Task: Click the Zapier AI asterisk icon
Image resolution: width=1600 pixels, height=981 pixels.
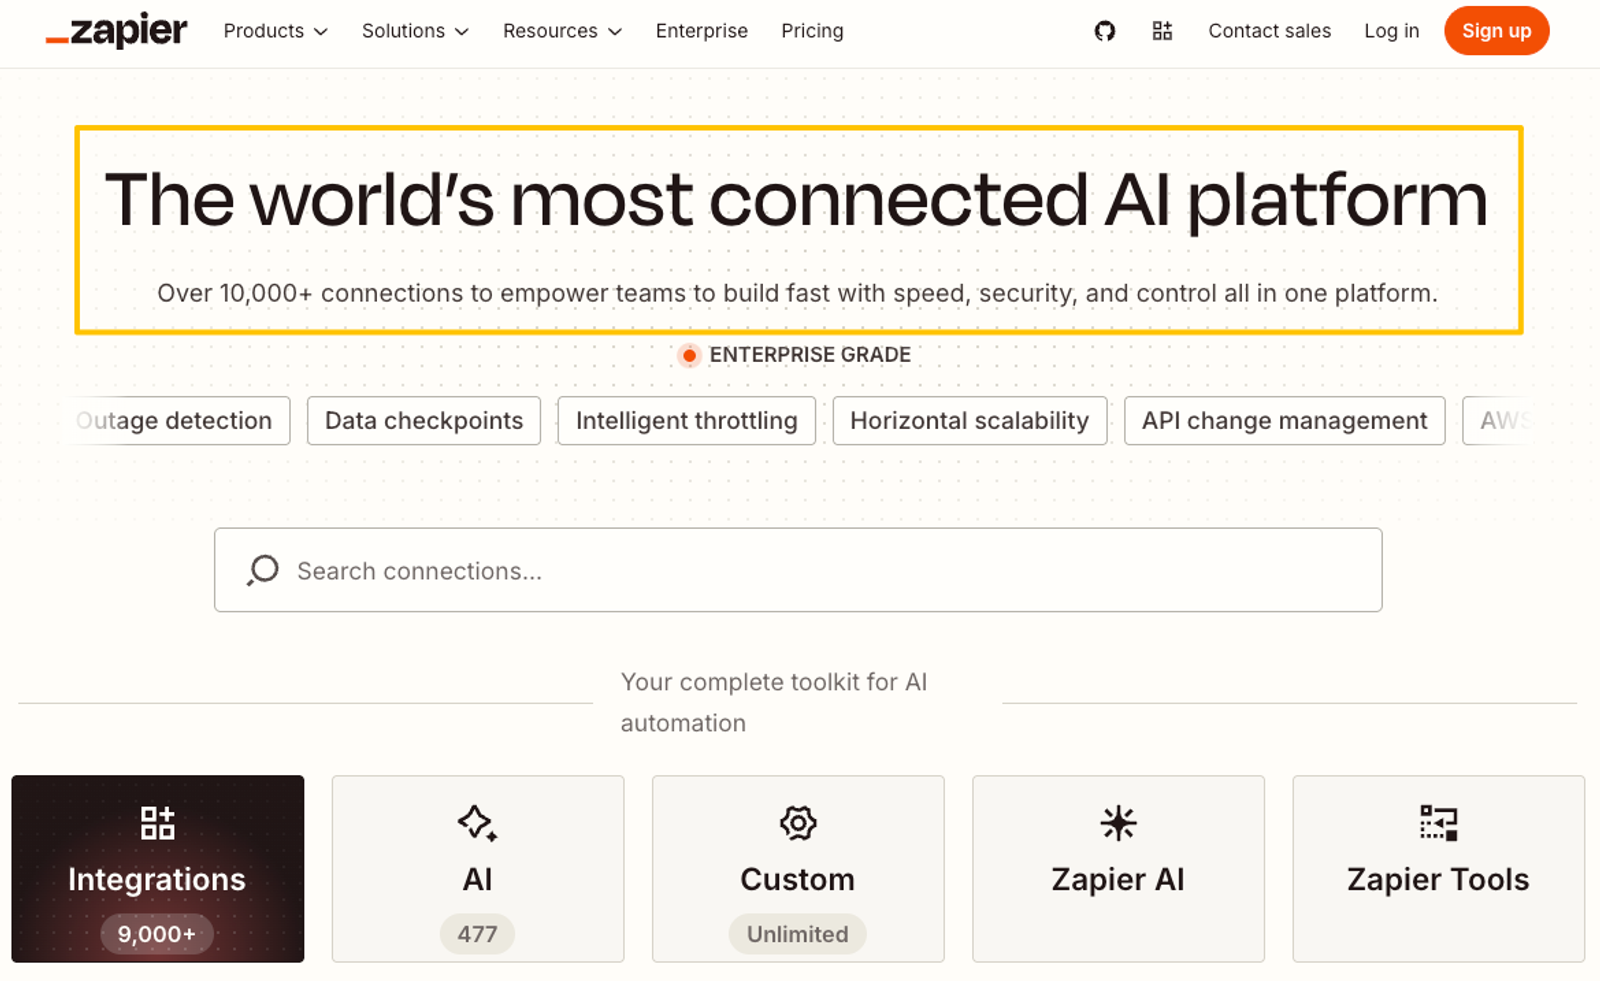Action: 1118,823
